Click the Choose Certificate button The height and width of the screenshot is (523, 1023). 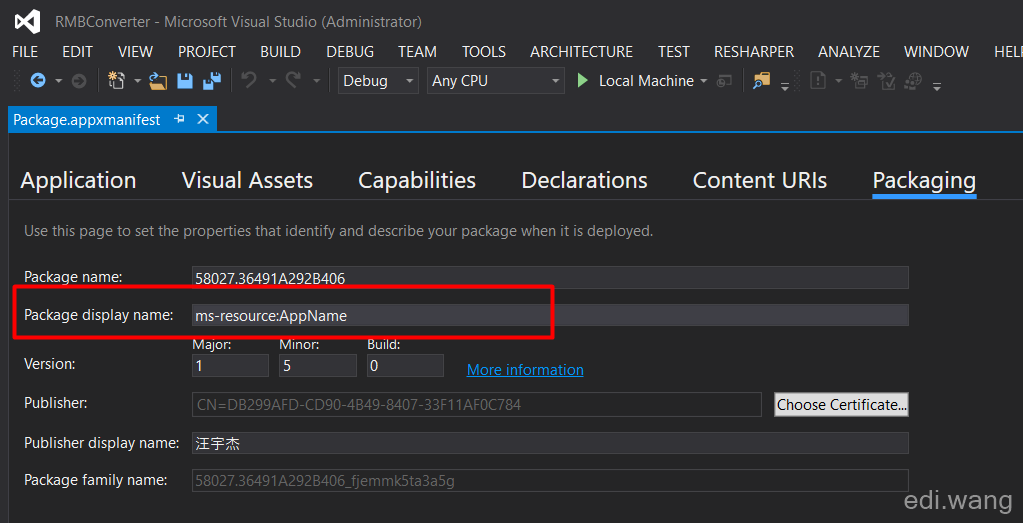coord(842,404)
